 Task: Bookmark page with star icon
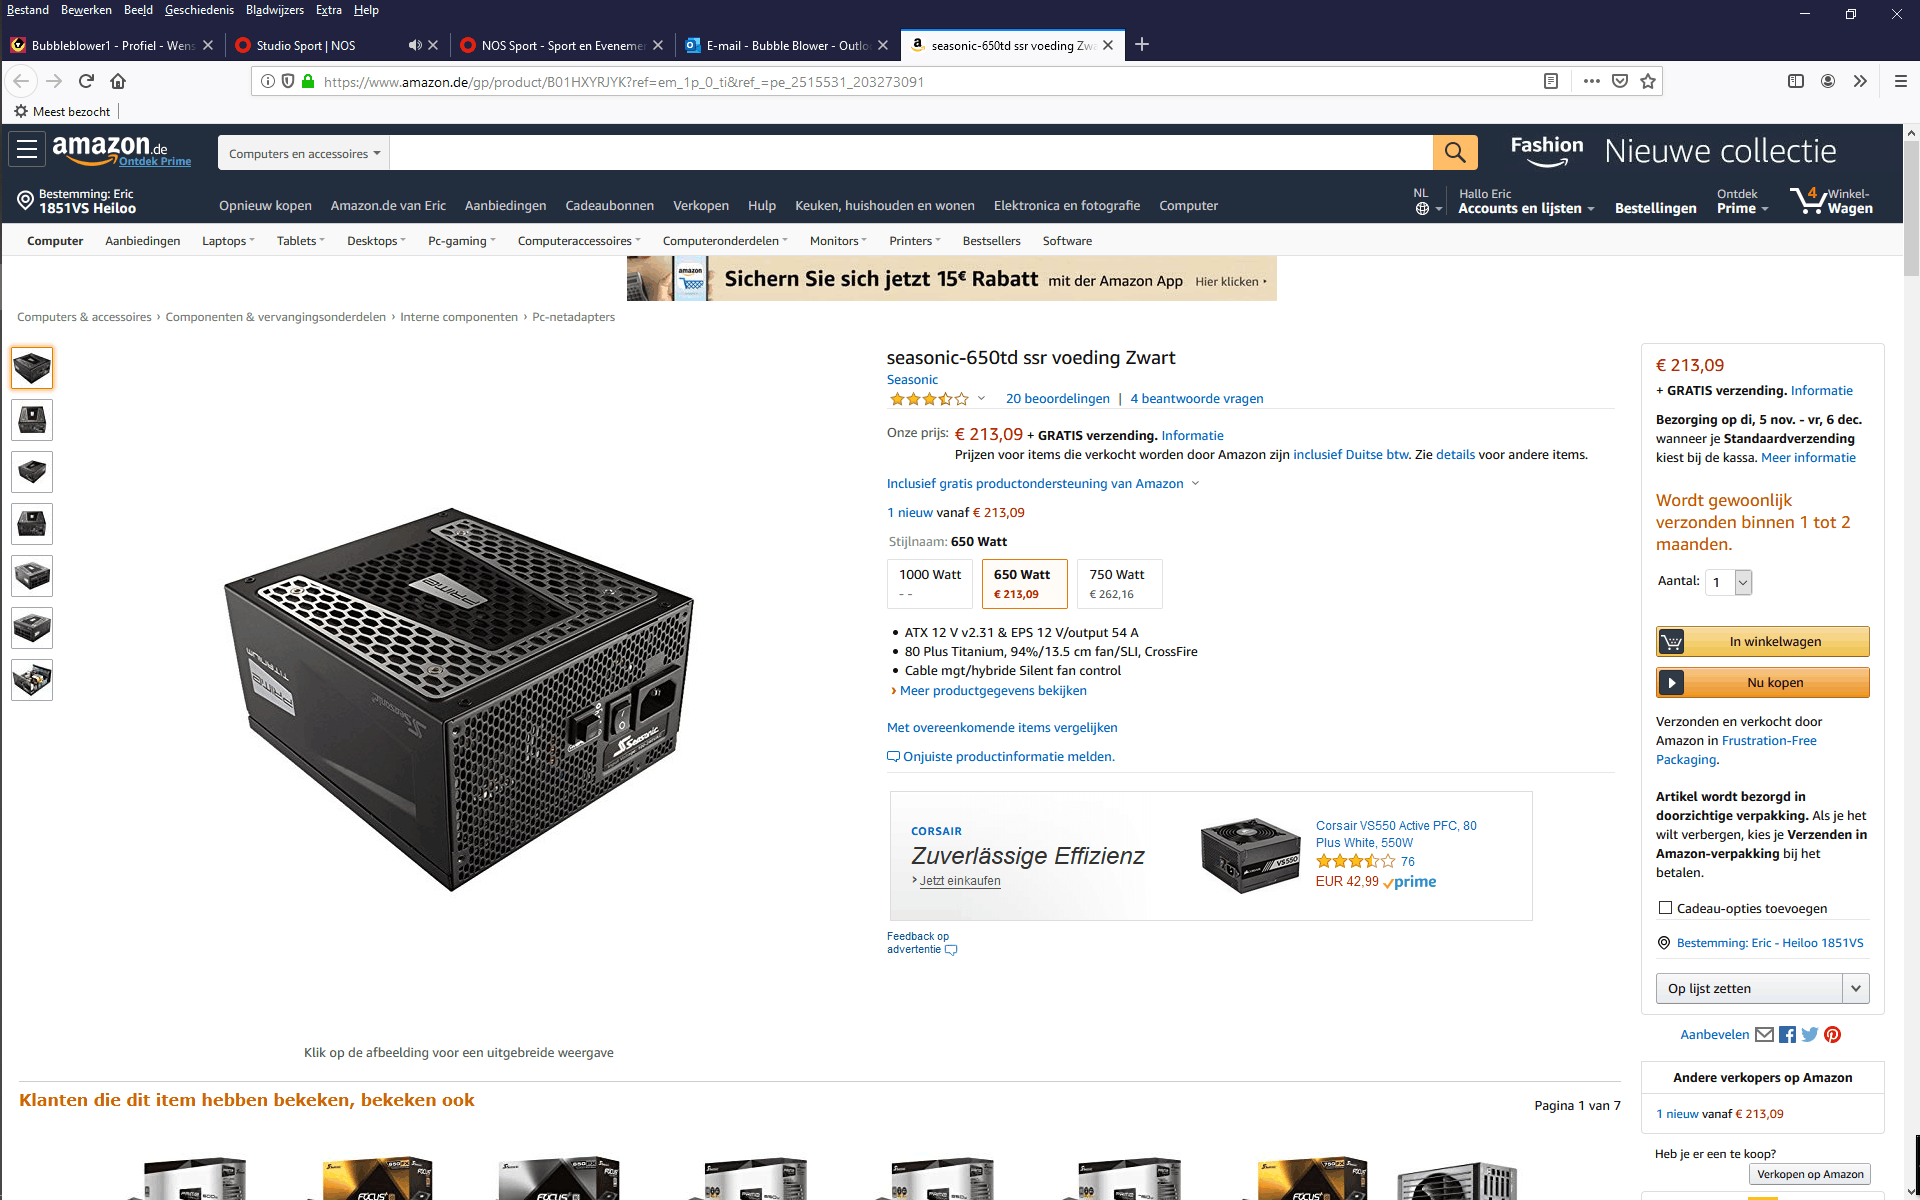[x=1648, y=81]
